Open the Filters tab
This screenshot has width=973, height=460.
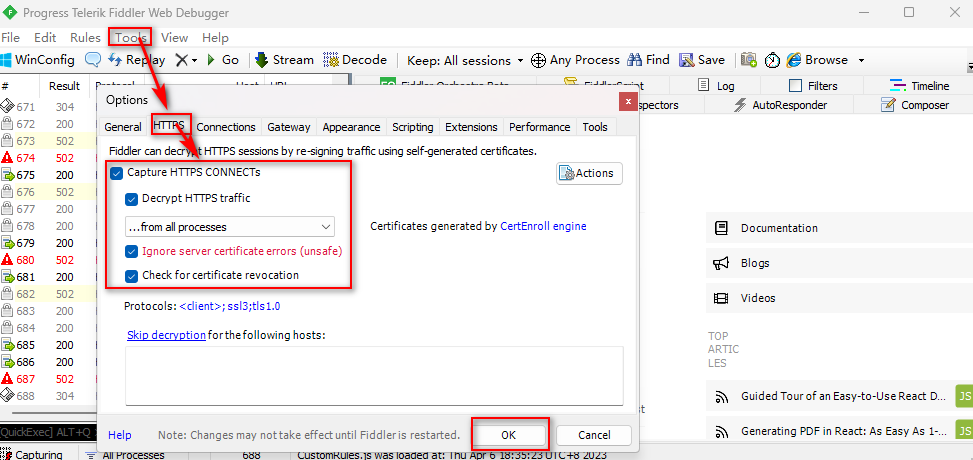[x=812, y=86]
